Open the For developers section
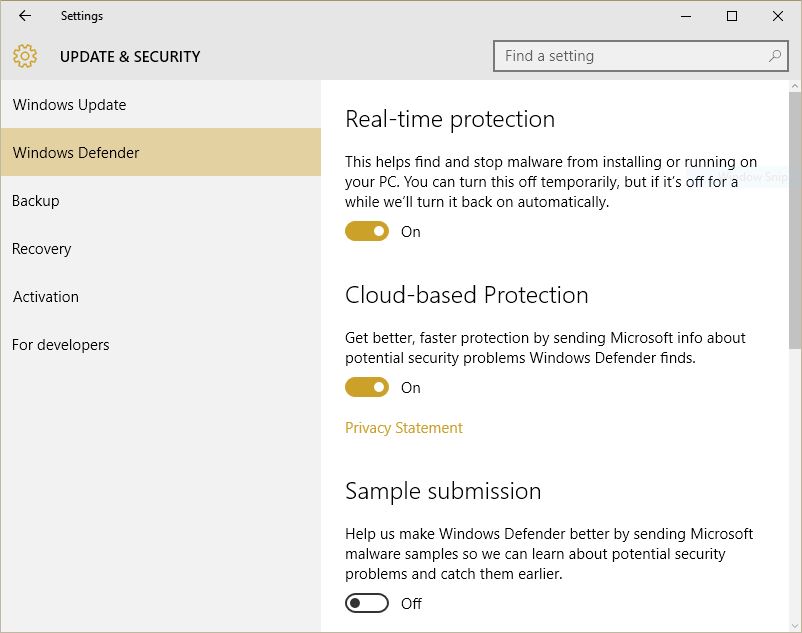Viewport: 802px width, 633px height. point(60,344)
